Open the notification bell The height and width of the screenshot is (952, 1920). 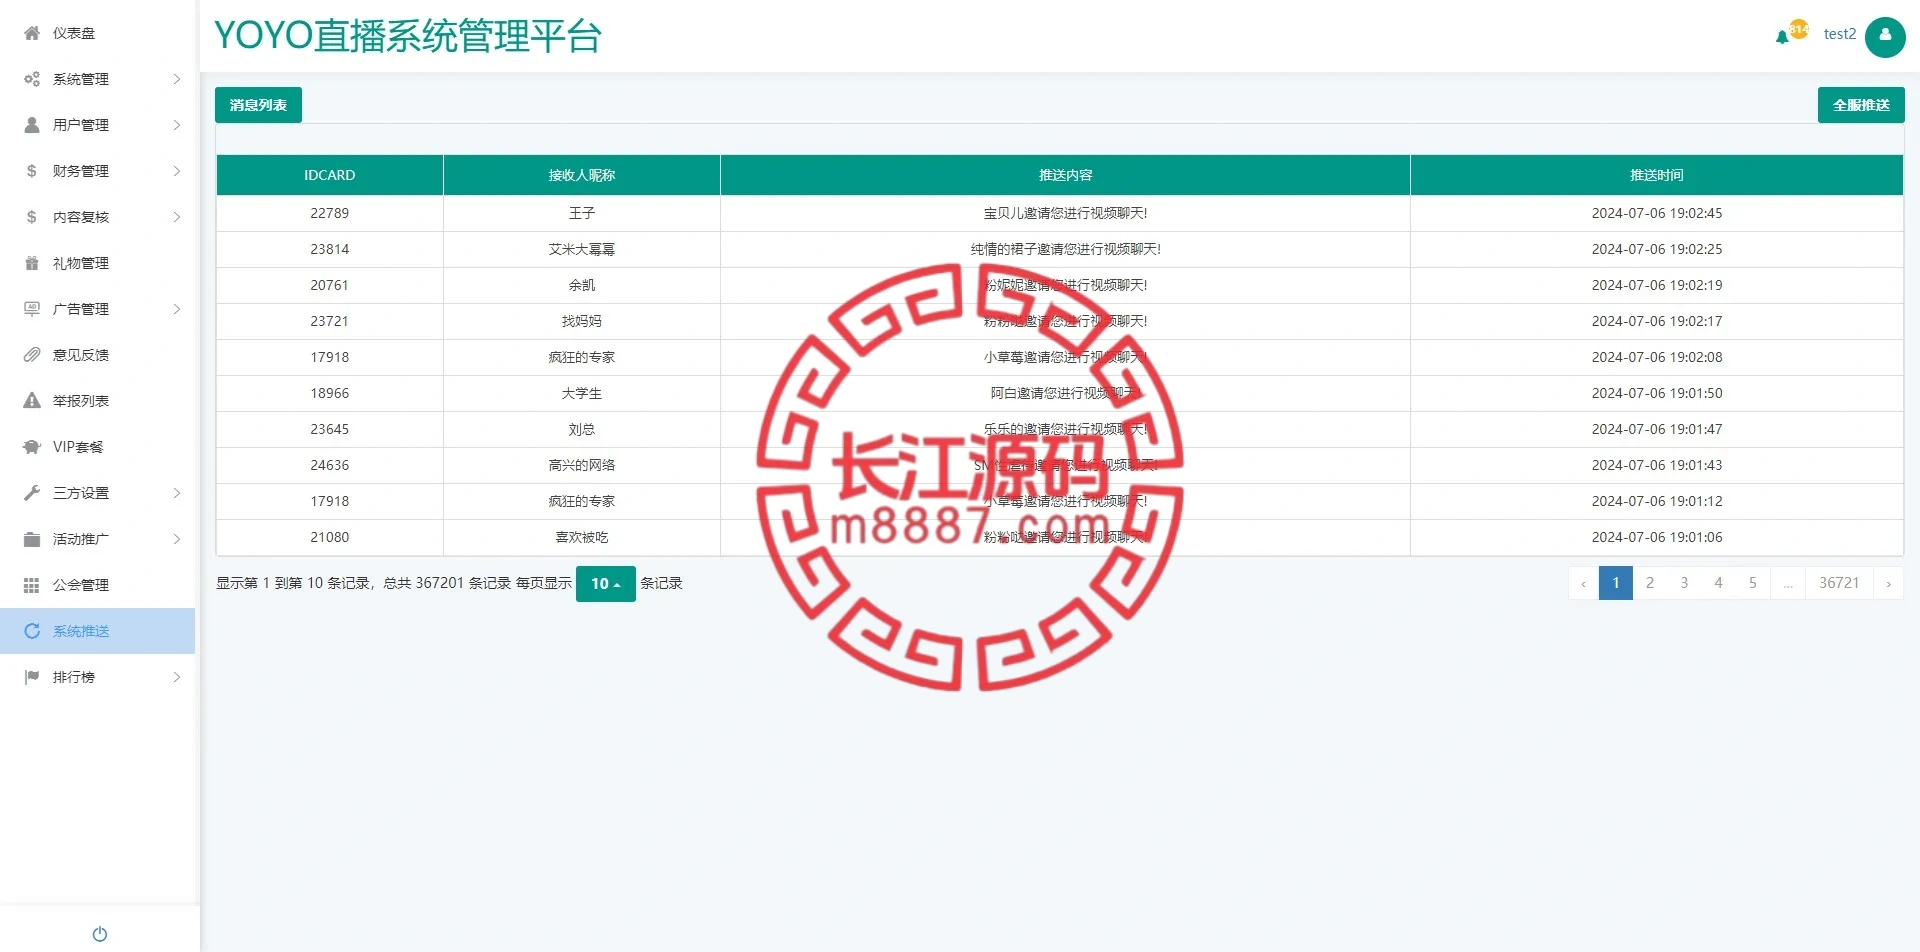(1782, 37)
